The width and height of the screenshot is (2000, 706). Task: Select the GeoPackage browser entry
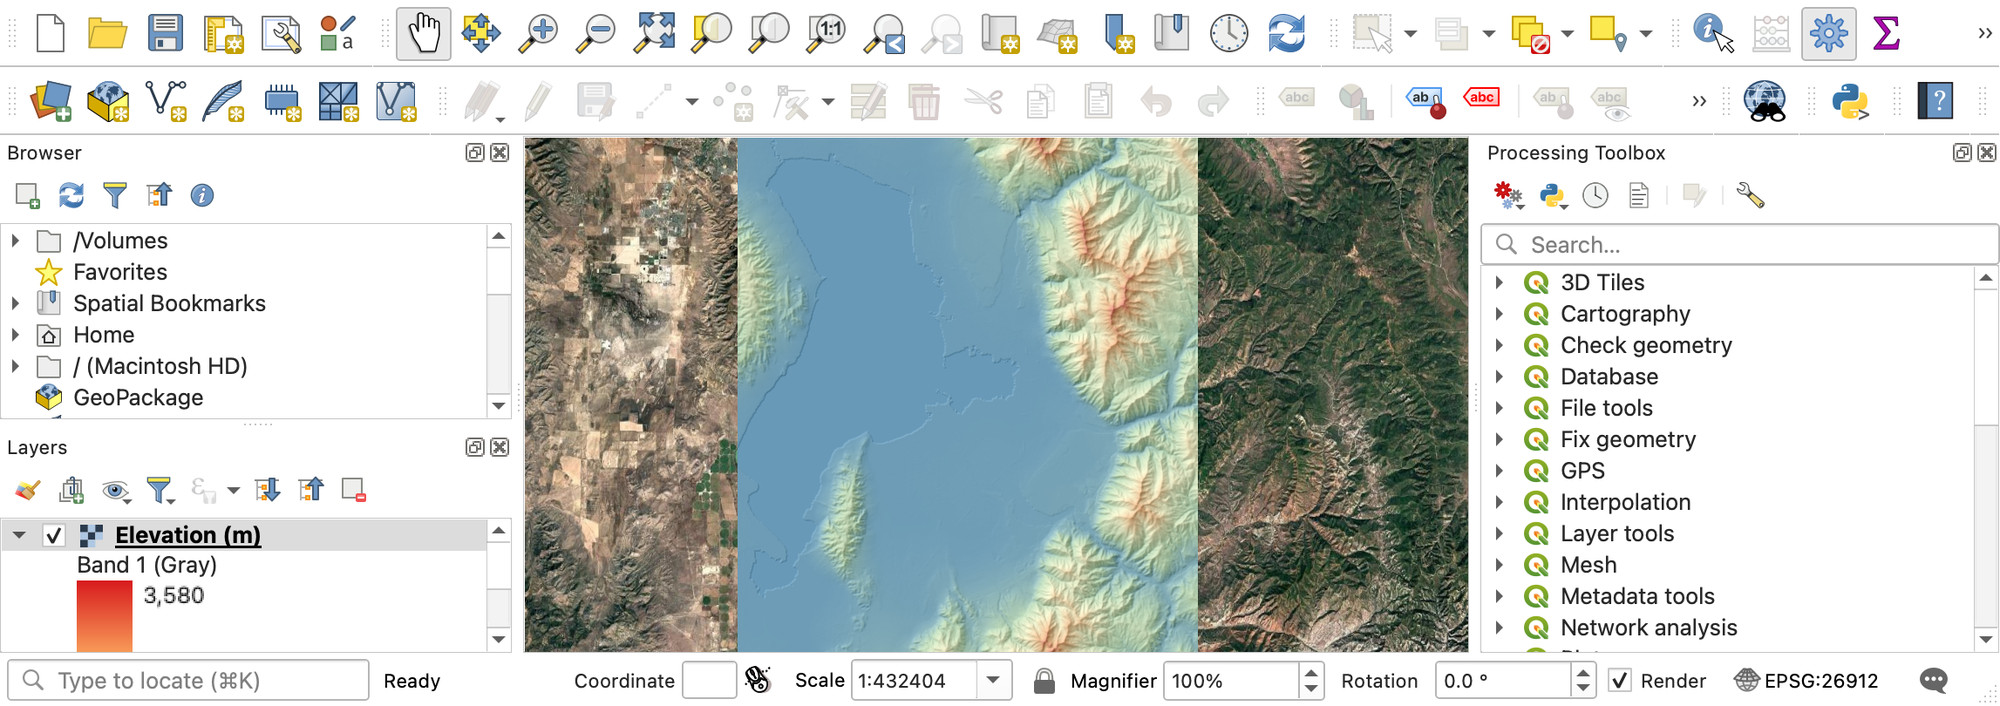tap(138, 398)
